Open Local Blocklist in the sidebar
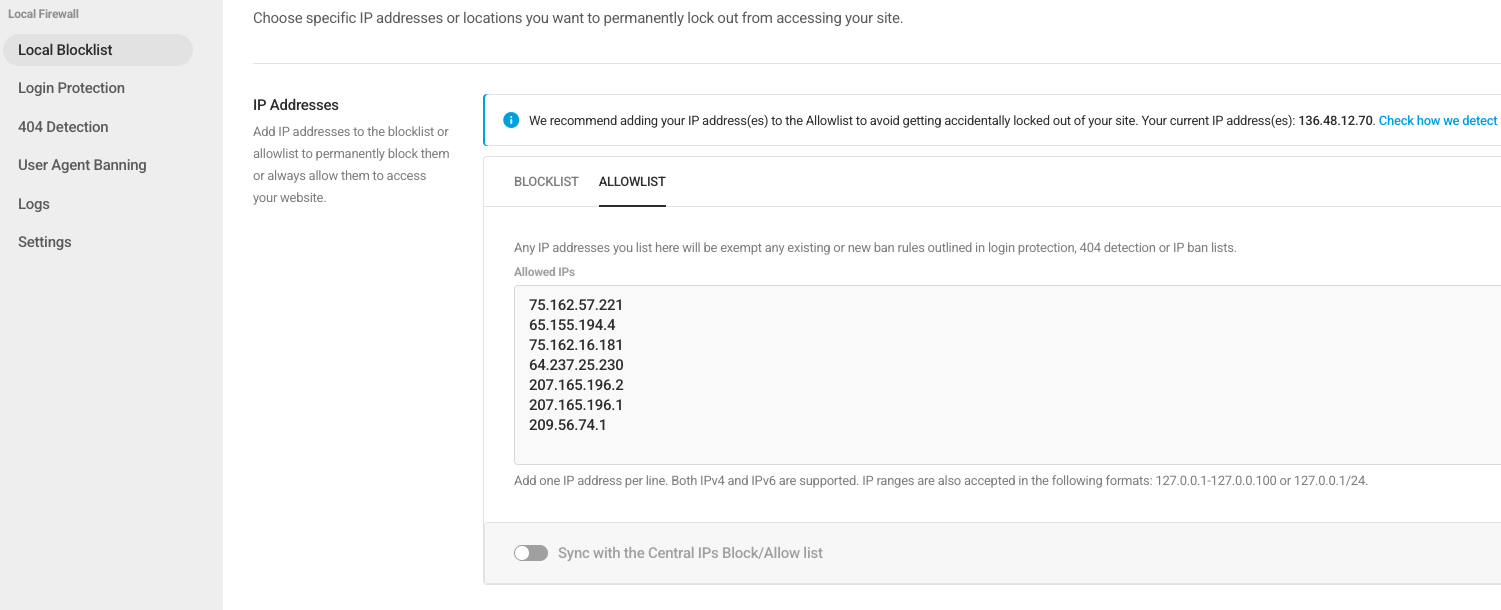The height and width of the screenshot is (610, 1501). pyautogui.click(x=65, y=50)
